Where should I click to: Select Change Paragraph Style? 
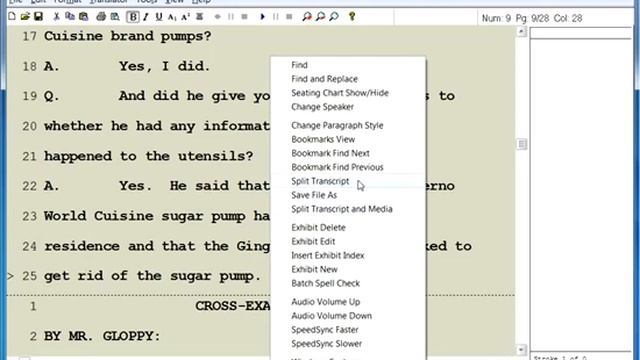pyautogui.click(x=337, y=125)
